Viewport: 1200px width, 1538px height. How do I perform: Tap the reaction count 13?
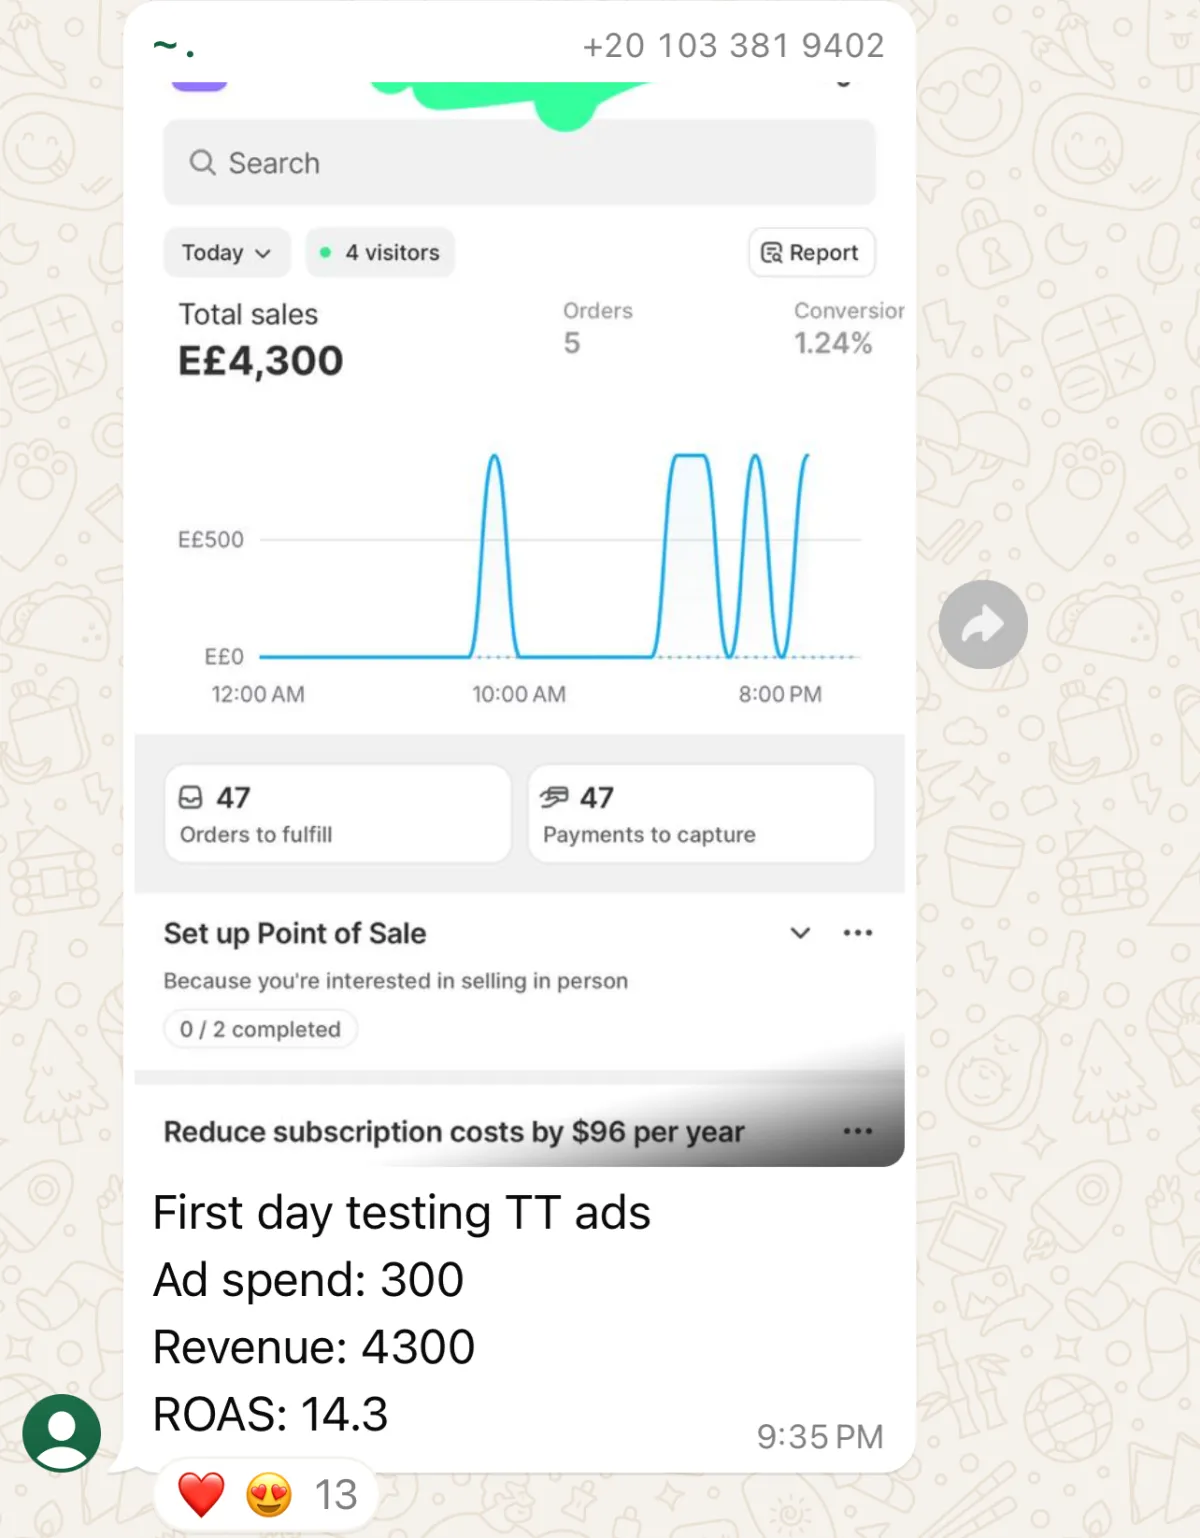(335, 1495)
